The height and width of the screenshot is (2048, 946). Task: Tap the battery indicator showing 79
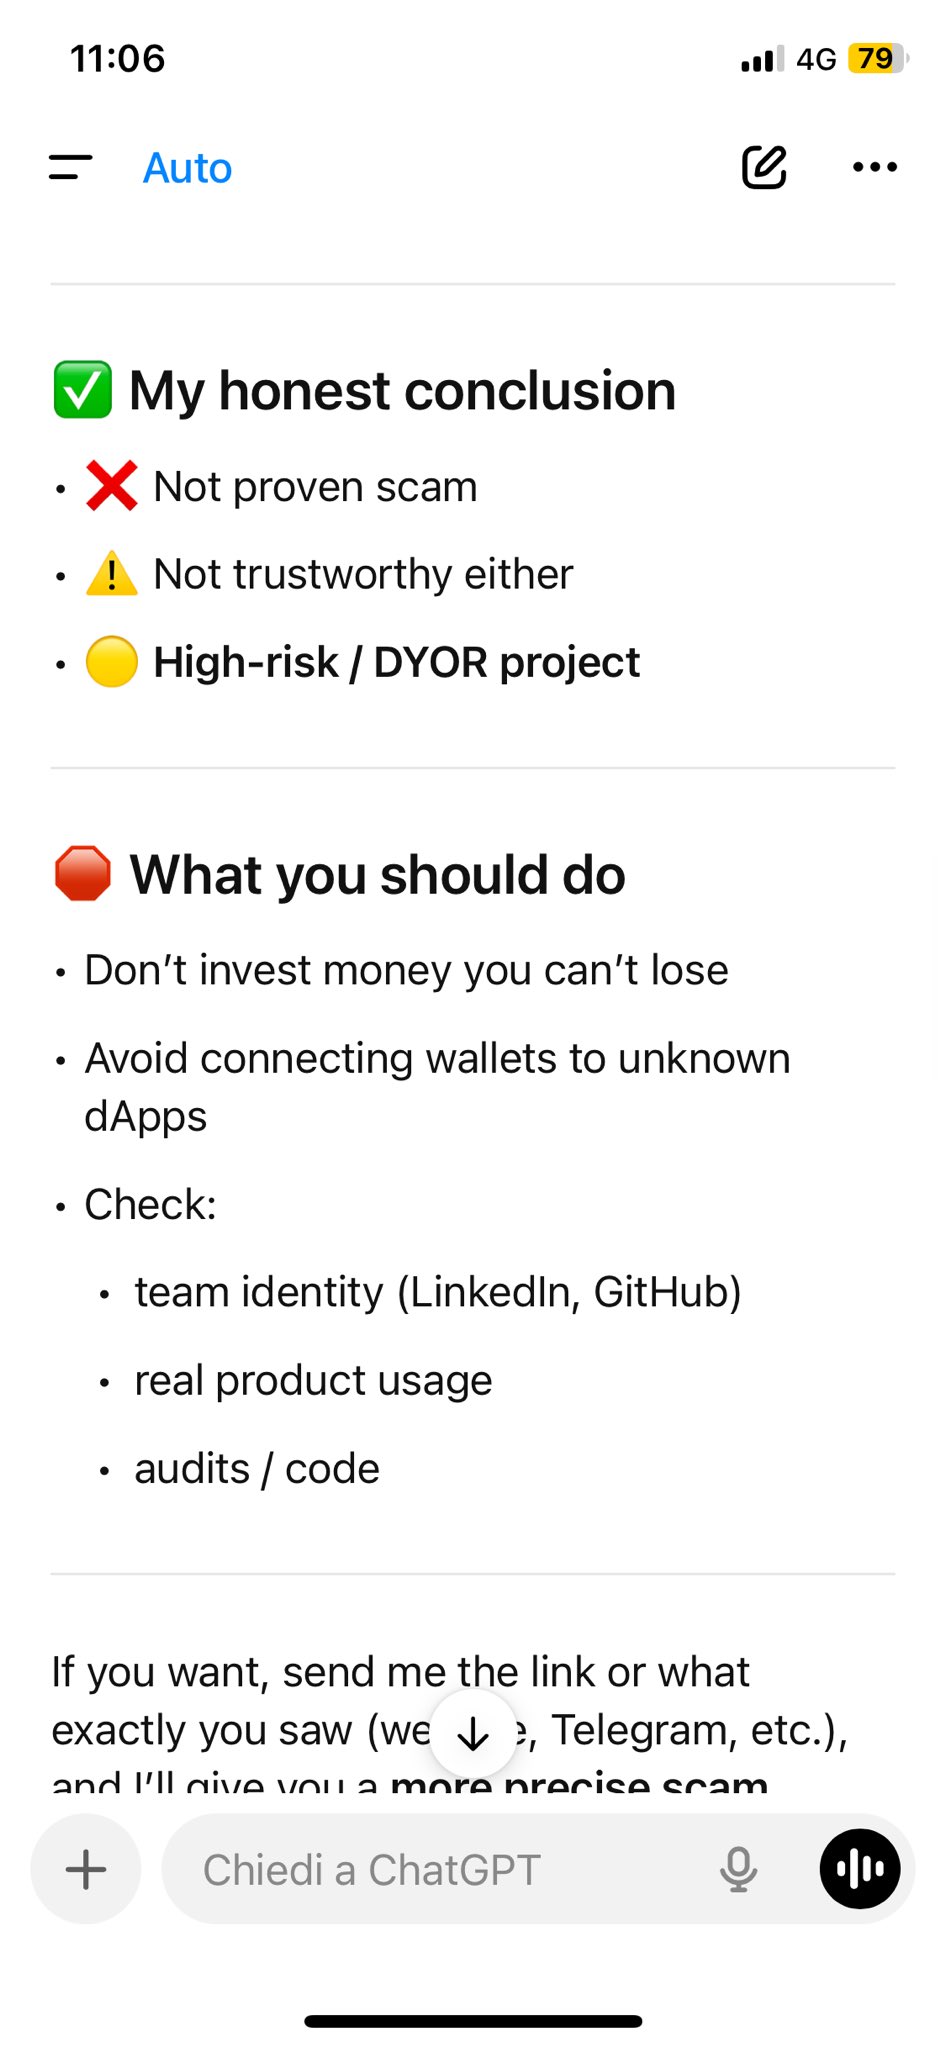(x=877, y=59)
